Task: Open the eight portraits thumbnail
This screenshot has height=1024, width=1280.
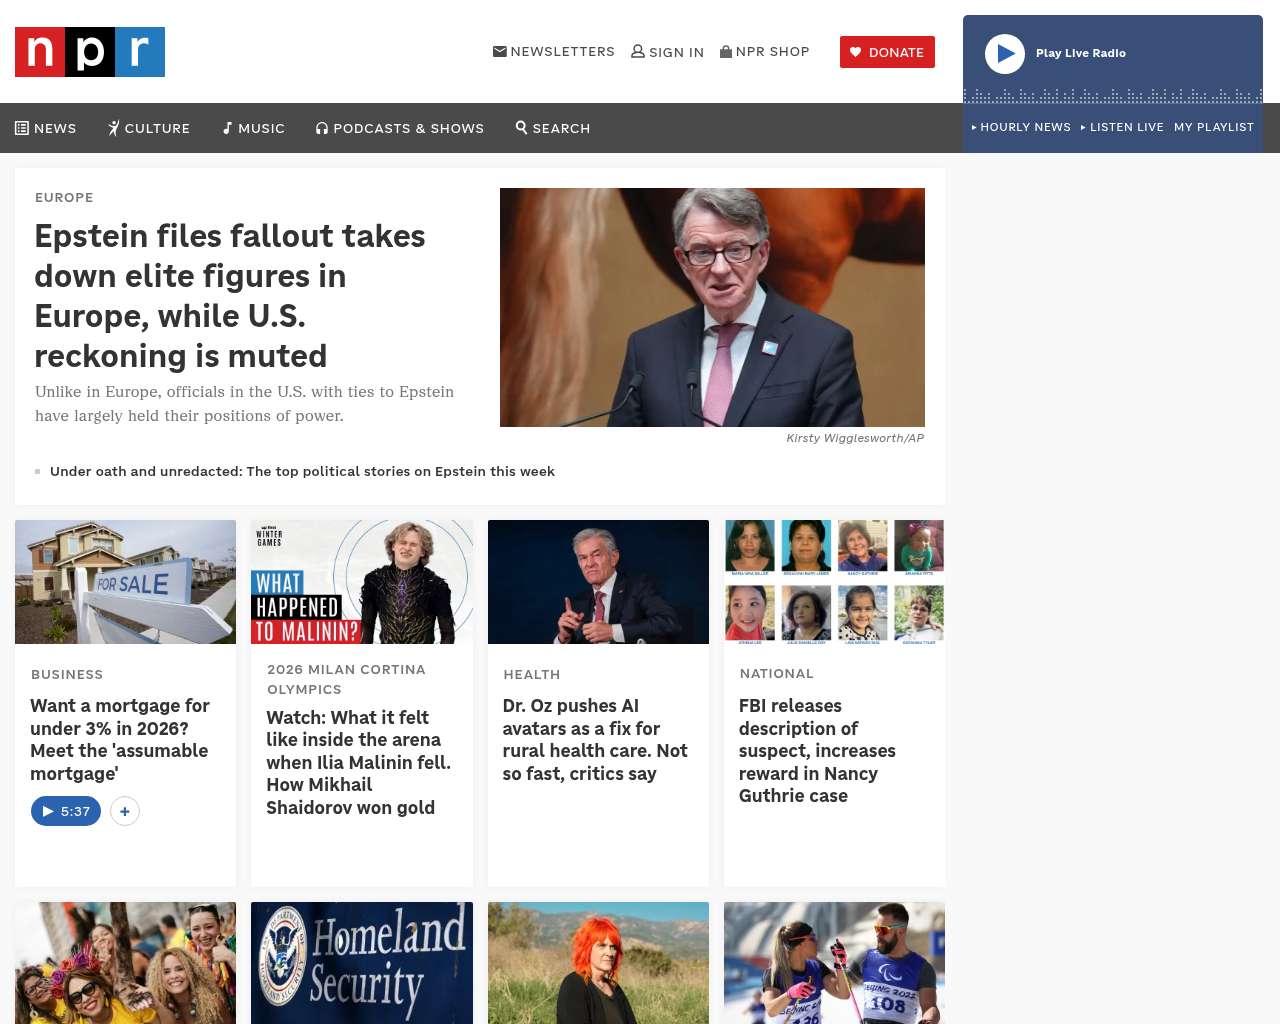Action: (x=834, y=582)
